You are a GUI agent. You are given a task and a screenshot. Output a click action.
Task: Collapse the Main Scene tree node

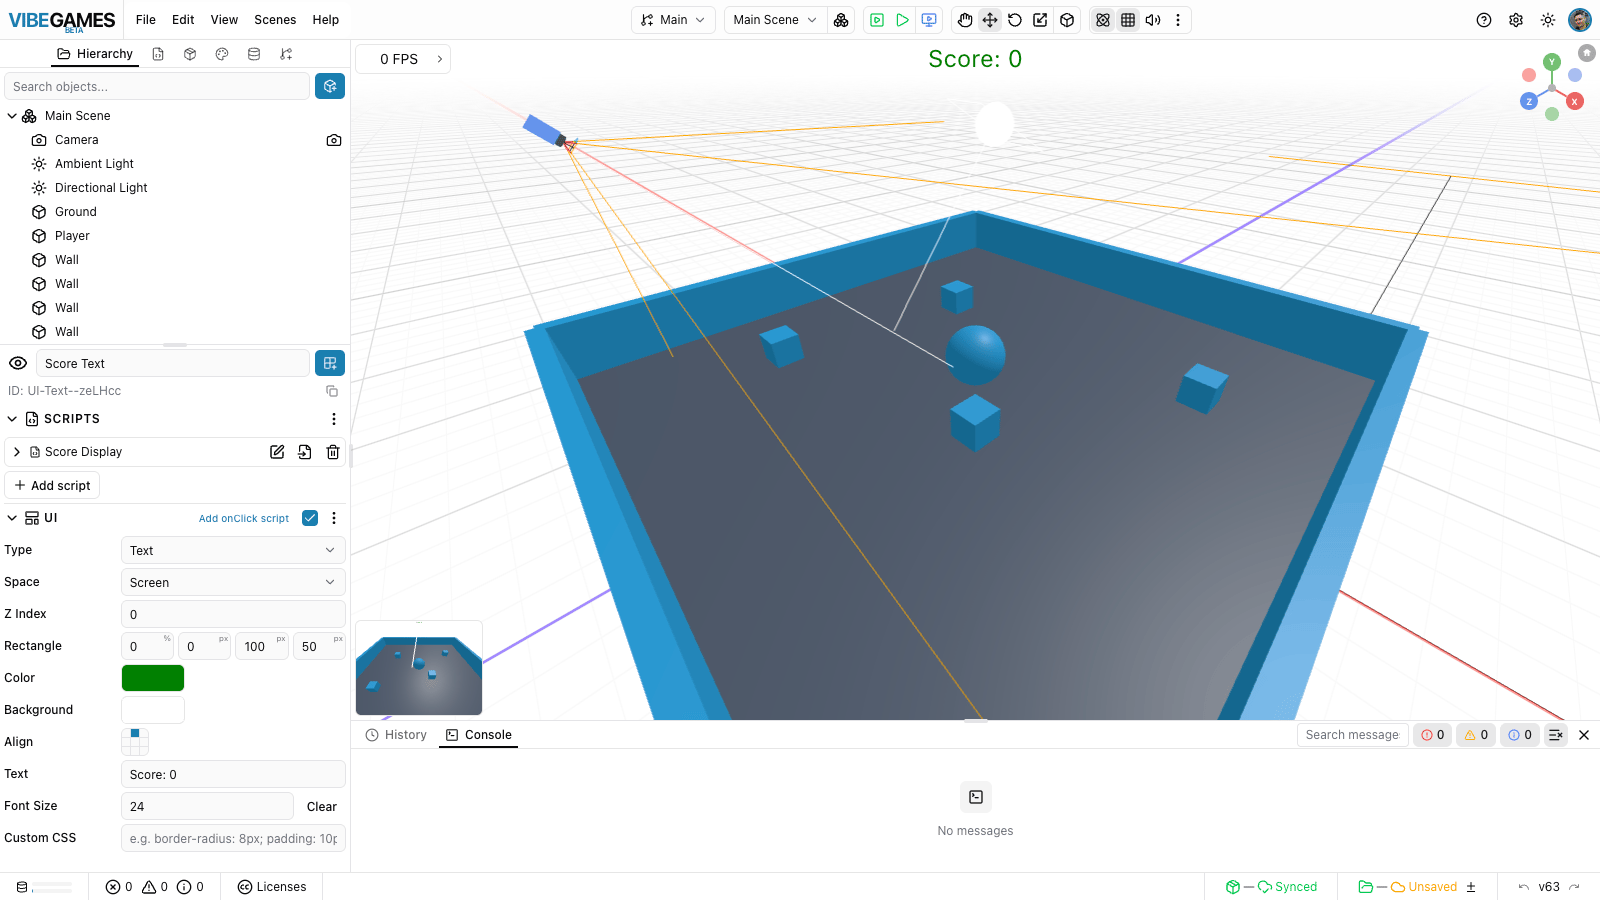[12, 116]
